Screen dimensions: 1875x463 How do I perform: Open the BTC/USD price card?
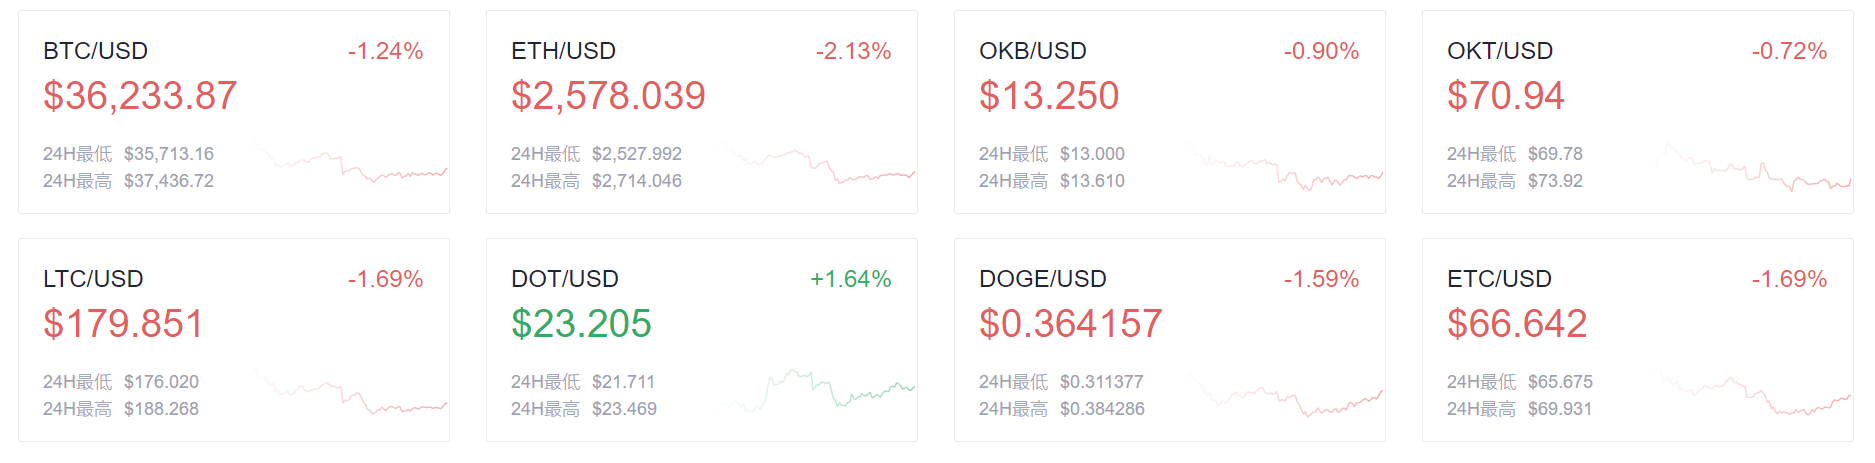[x=234, y=112]
